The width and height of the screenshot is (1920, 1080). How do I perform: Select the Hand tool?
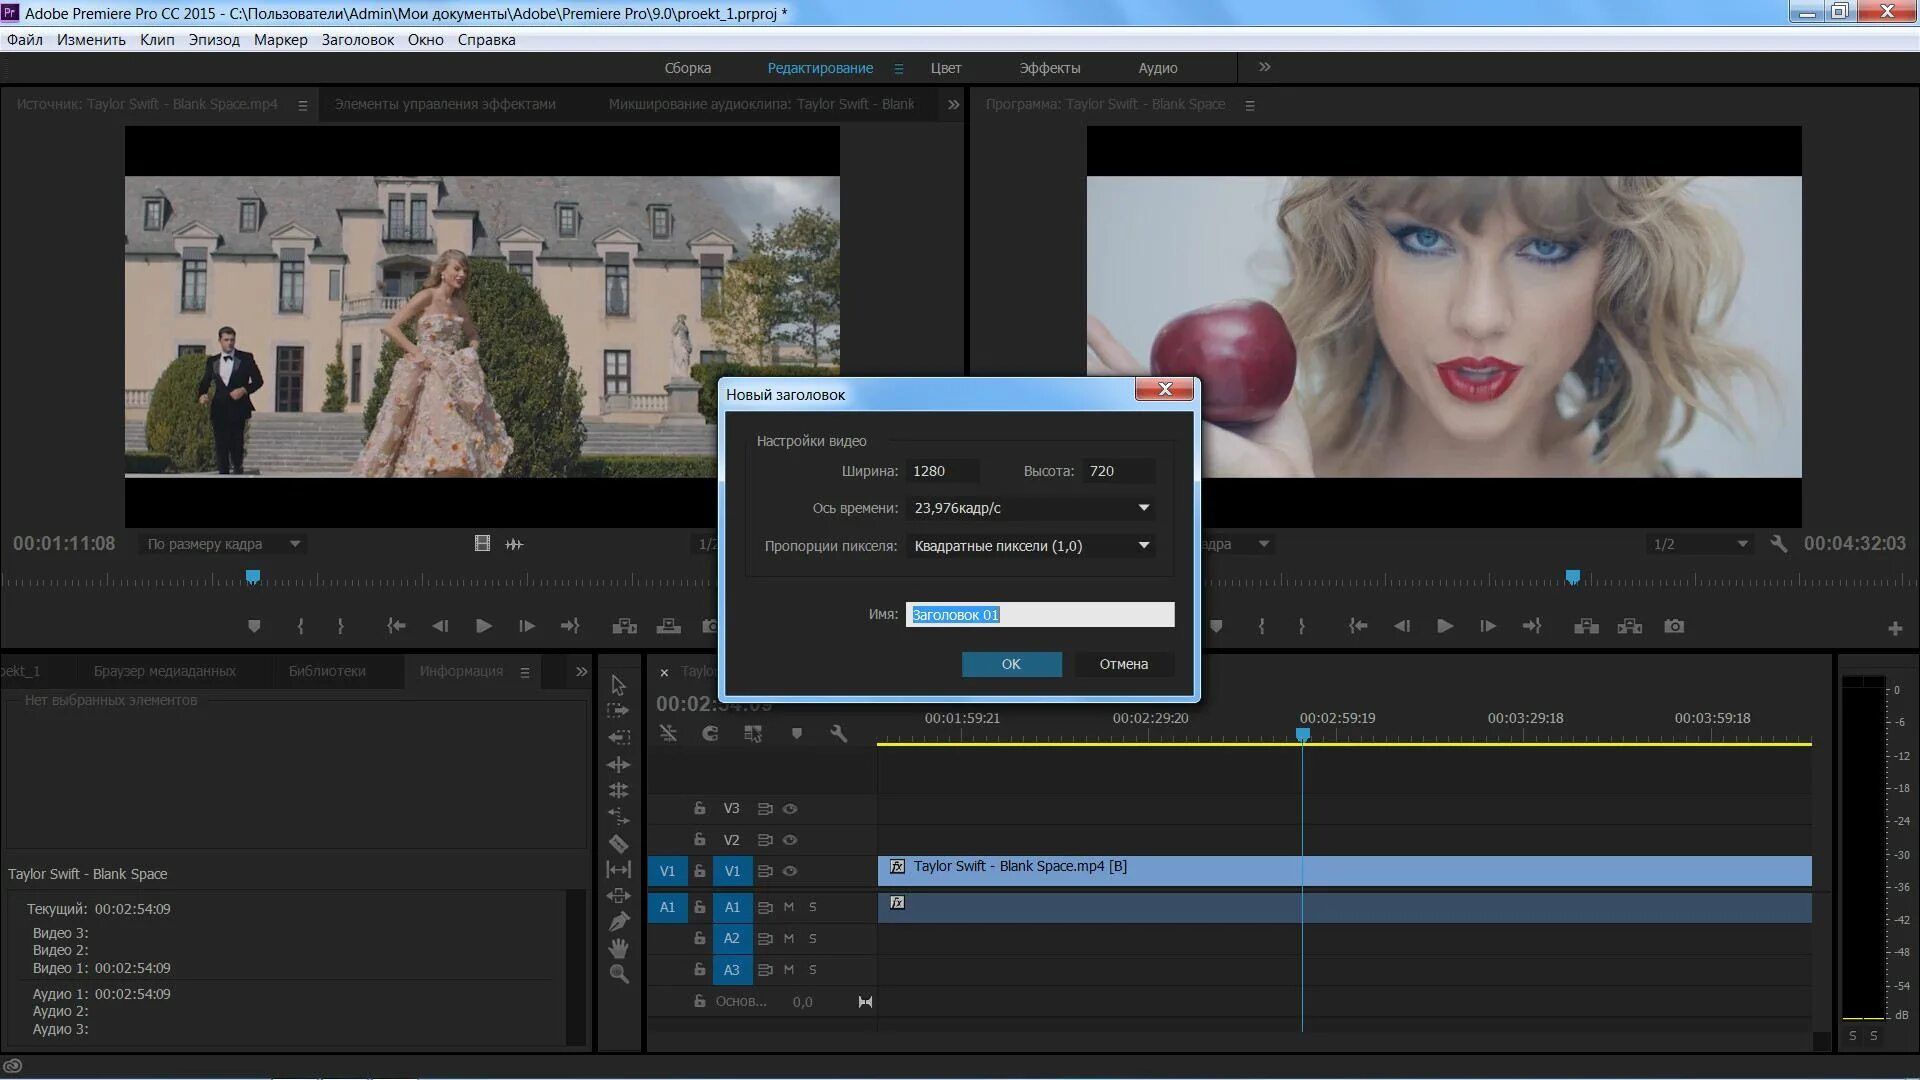[618, 948]
